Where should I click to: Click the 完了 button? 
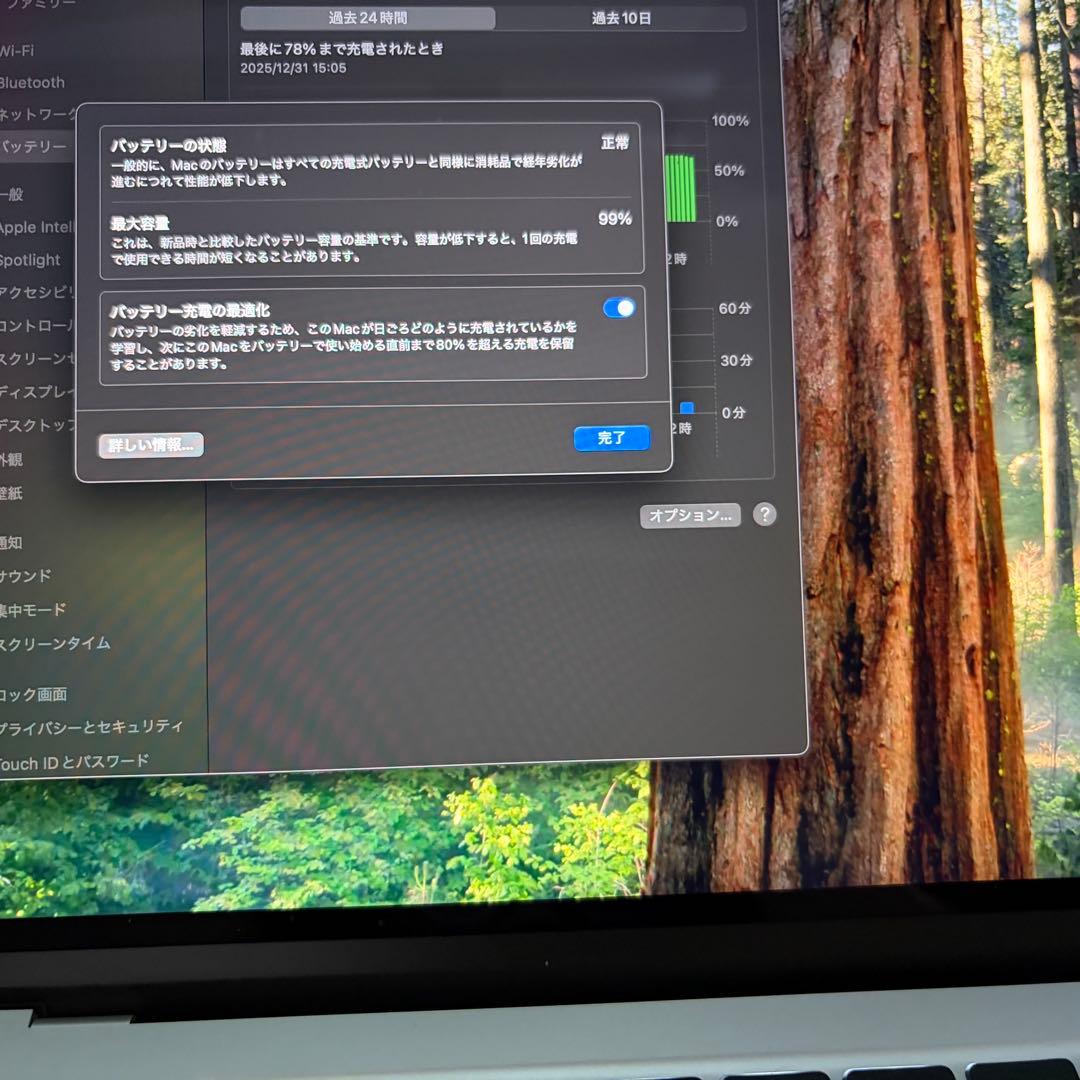(x=612, y=438)
